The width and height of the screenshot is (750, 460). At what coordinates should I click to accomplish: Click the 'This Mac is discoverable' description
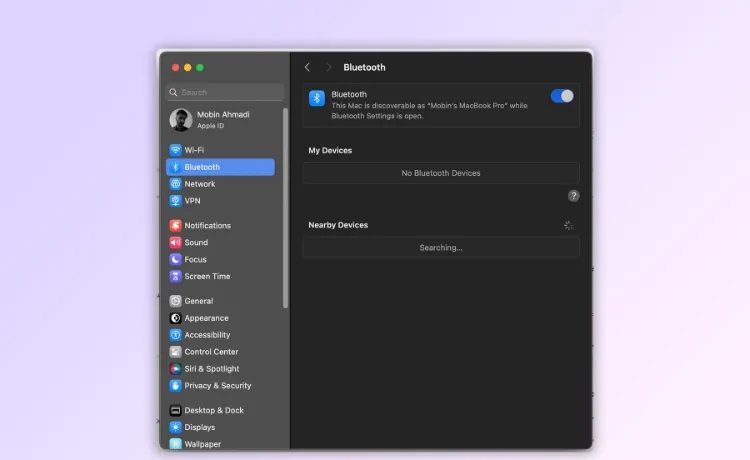[x=429, y=110]
